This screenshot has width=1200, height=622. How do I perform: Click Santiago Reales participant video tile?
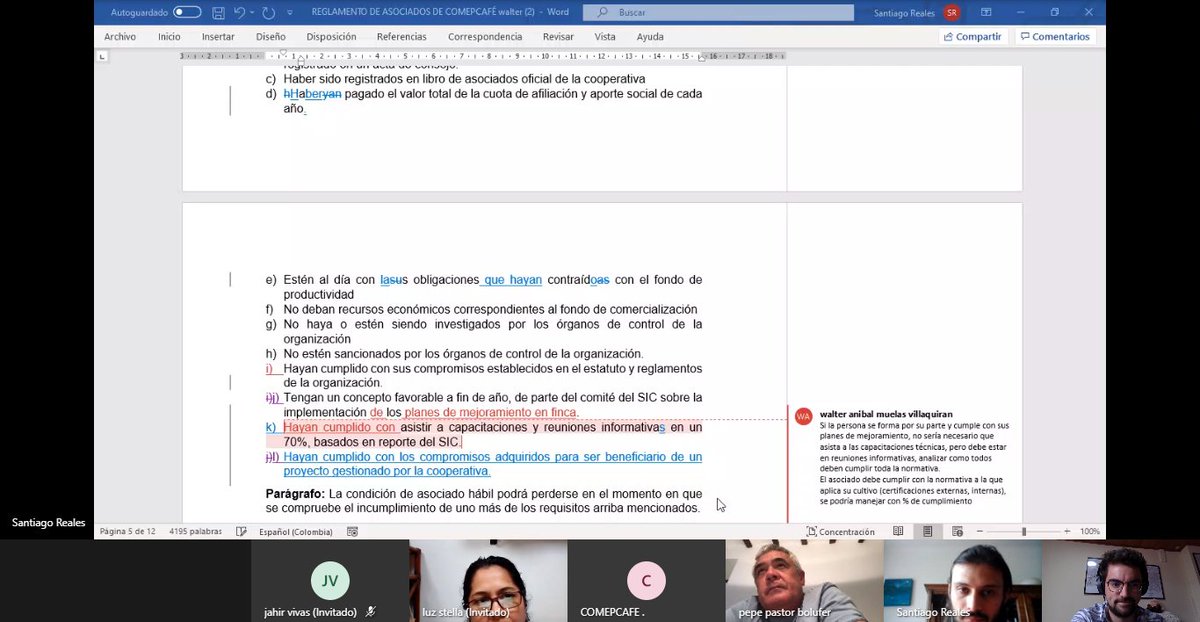[x=962, y=581]
